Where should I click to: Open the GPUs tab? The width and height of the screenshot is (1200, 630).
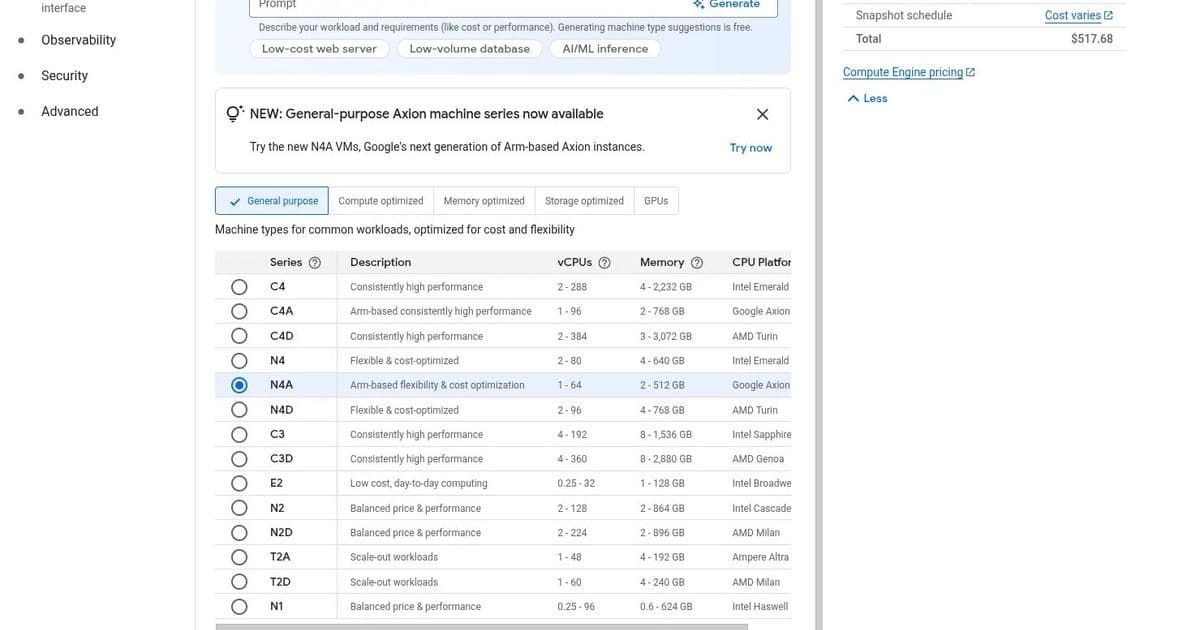click(656, 198)
